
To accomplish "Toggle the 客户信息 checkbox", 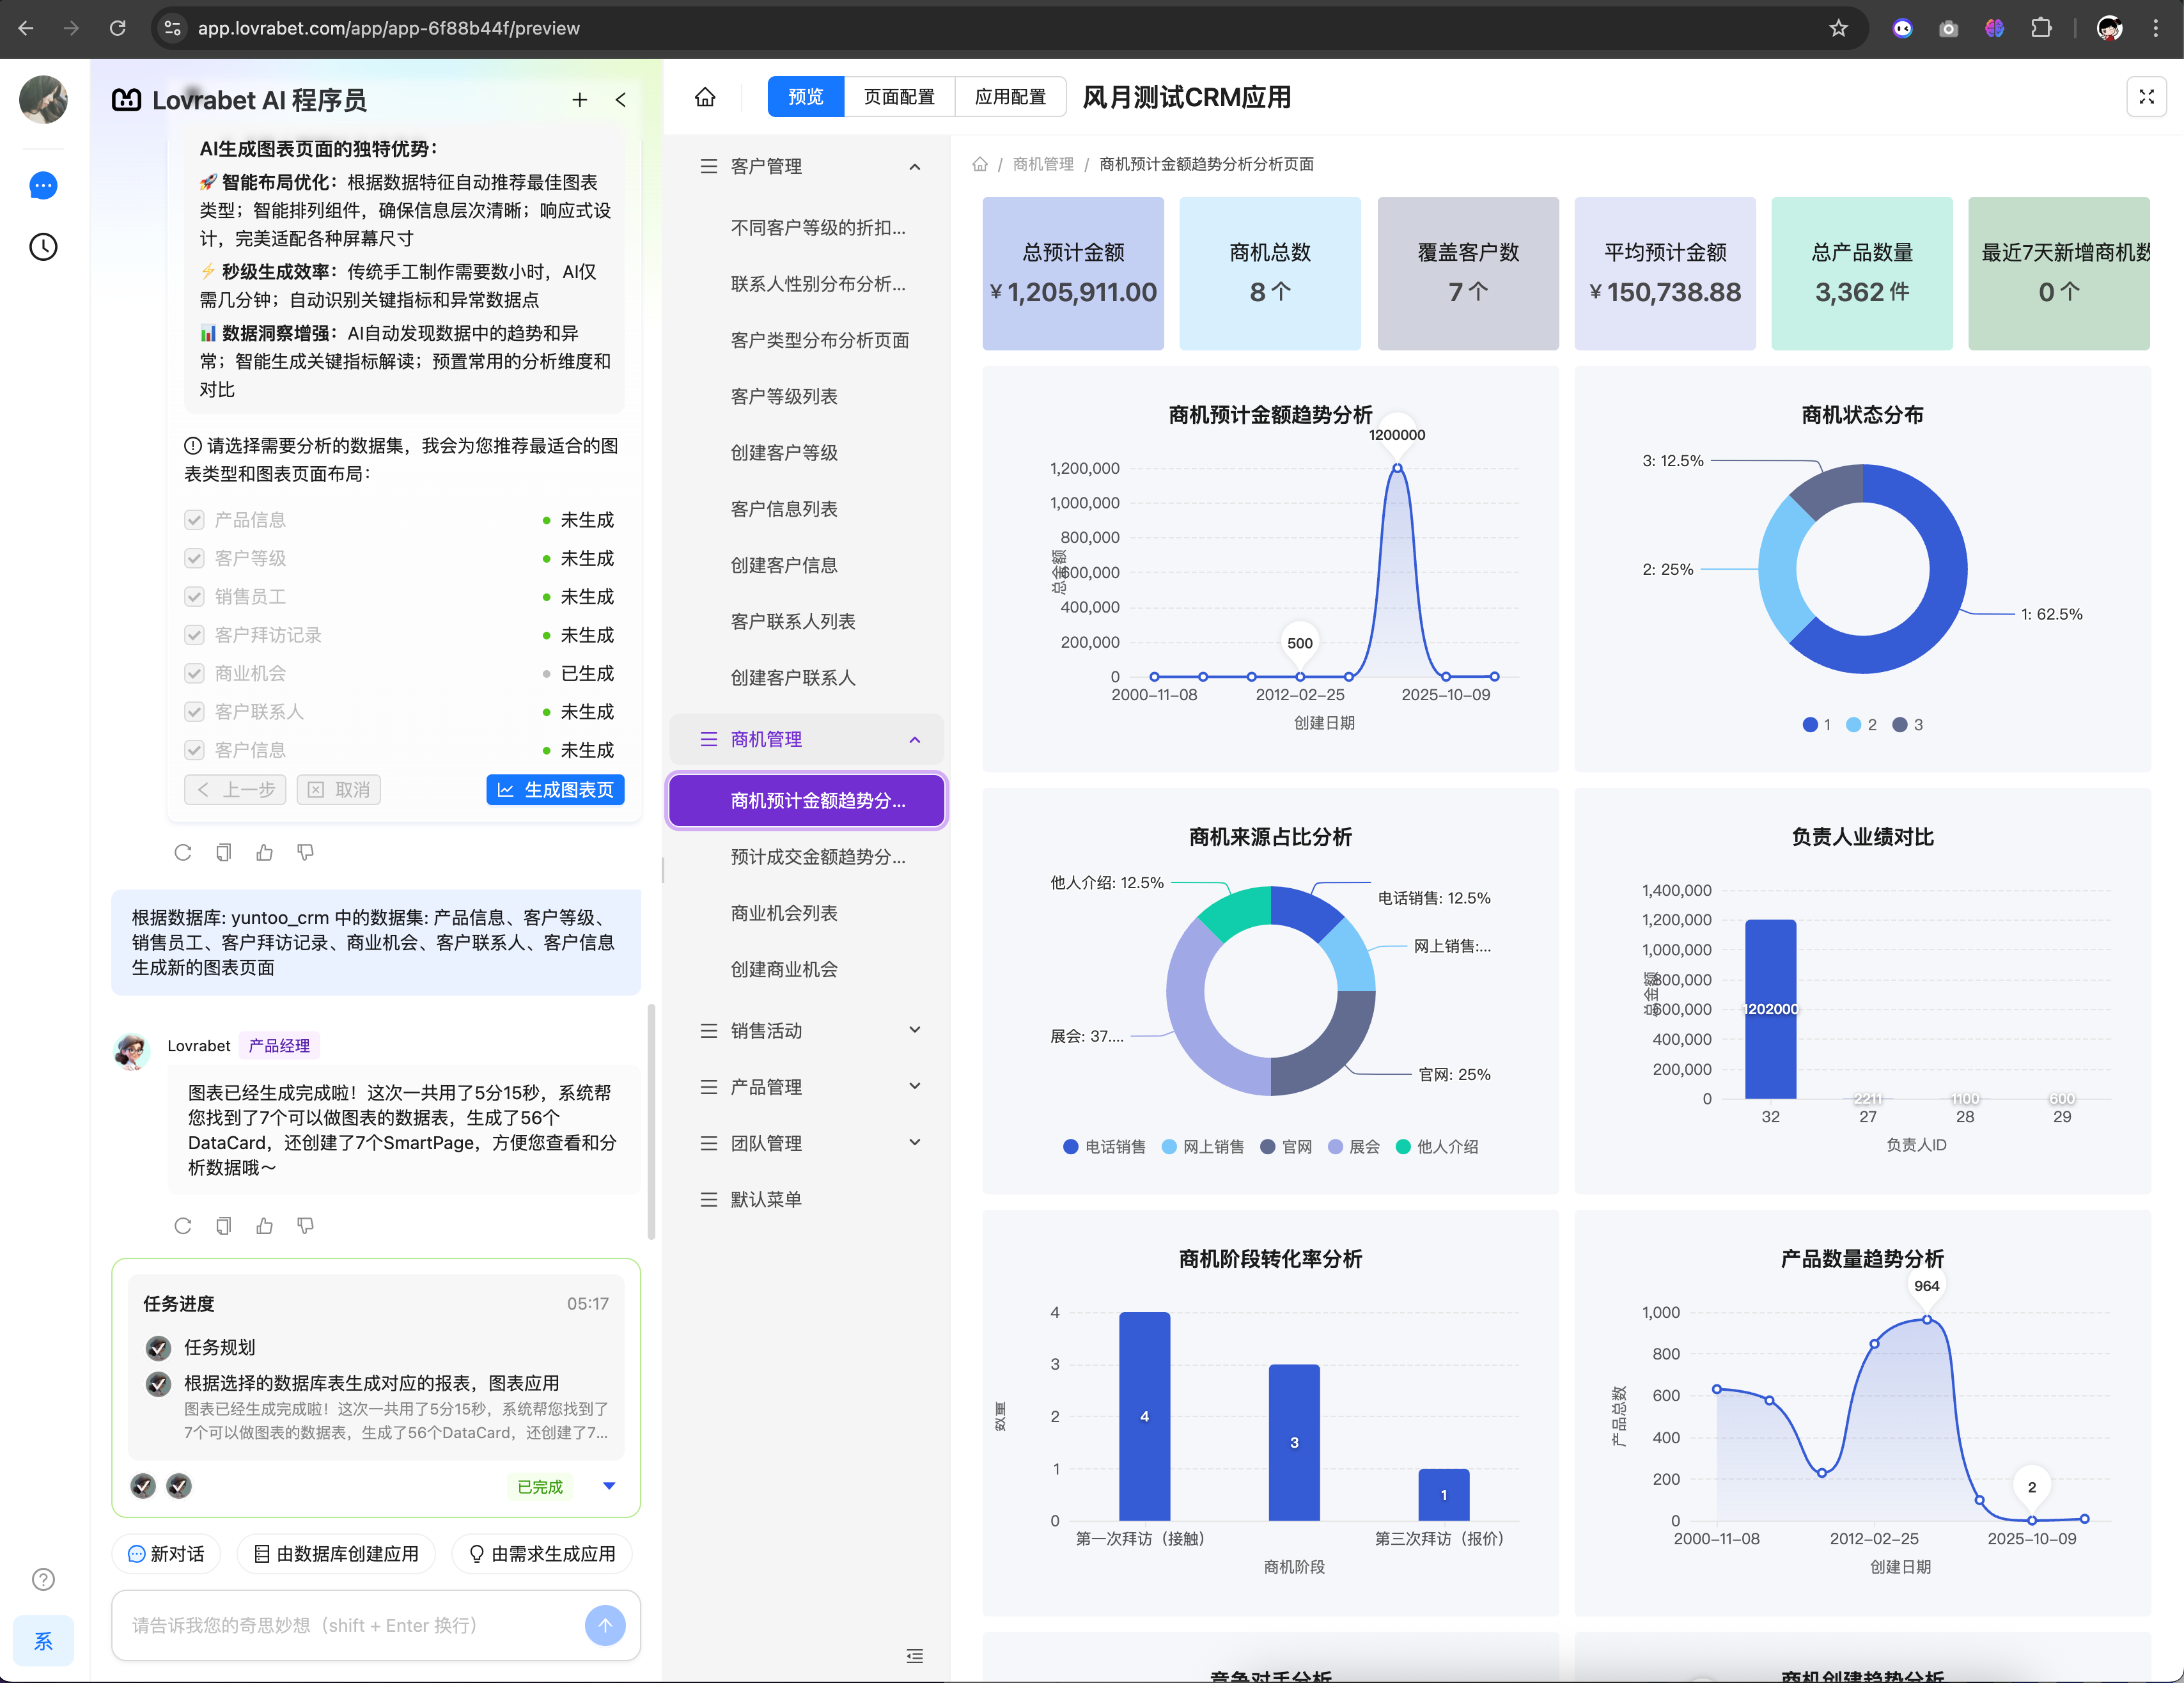I will click(x=194, y=750).
